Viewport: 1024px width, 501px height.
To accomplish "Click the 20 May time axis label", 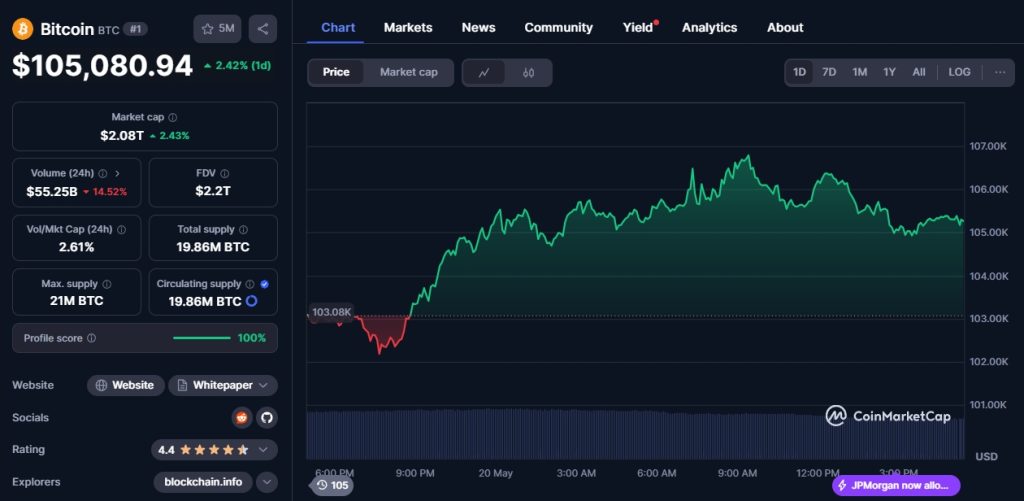I will point(497,473).
